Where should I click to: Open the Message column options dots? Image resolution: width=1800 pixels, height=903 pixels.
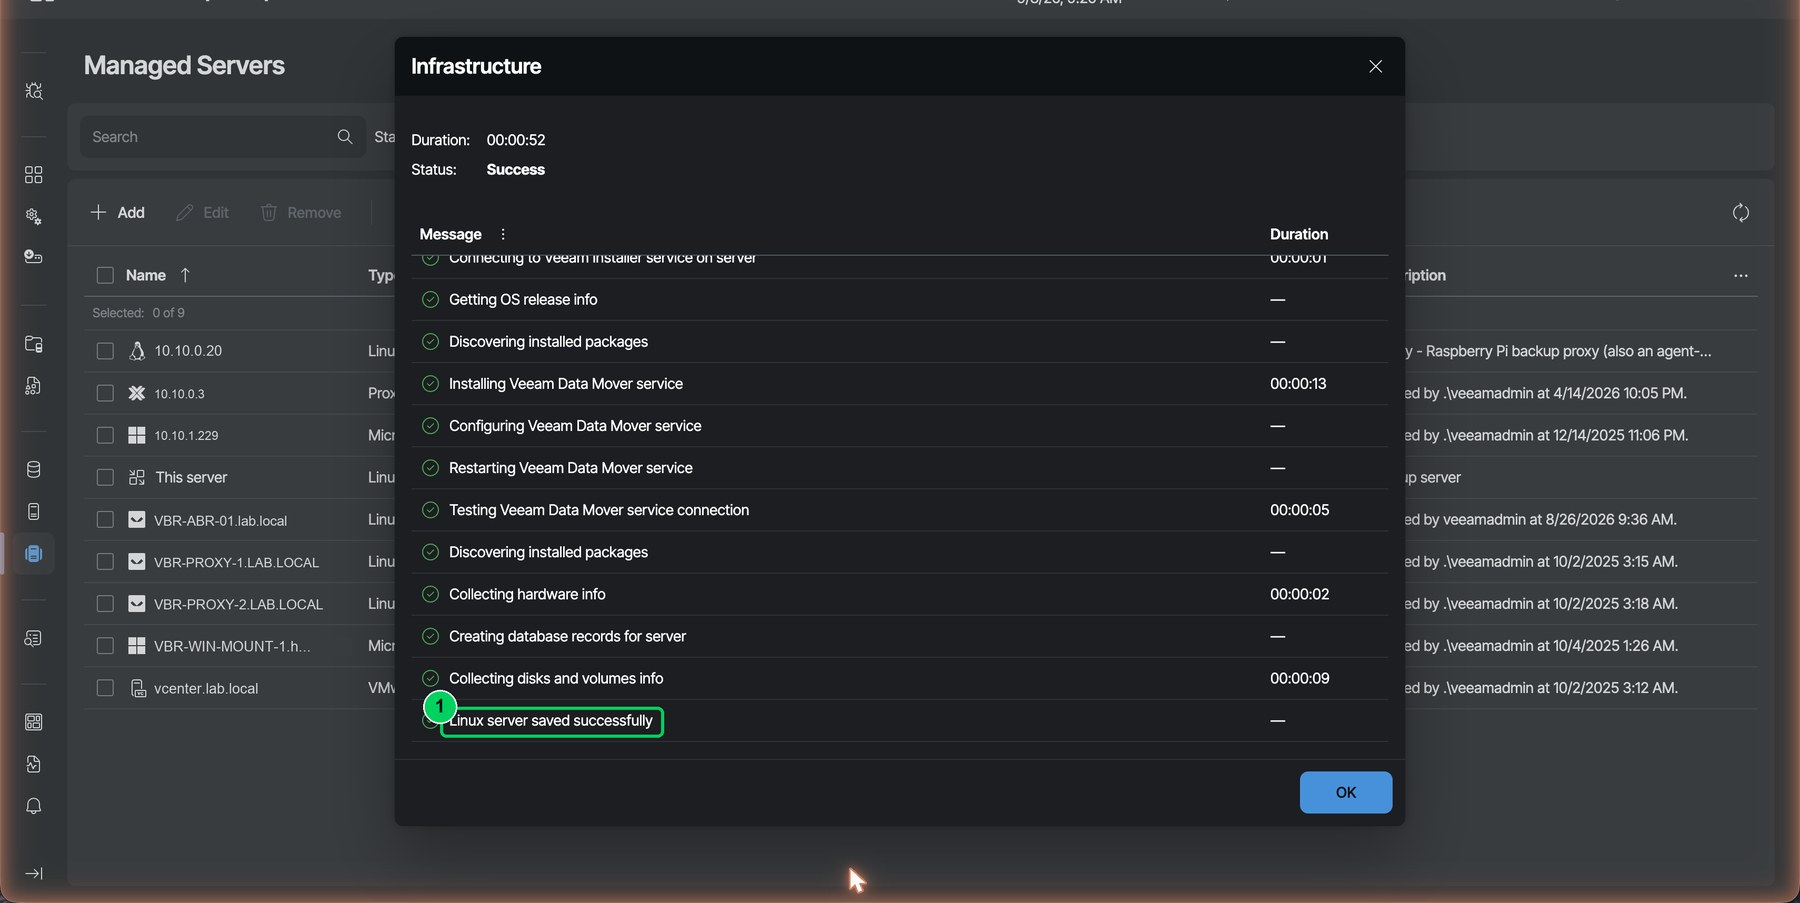(503, 234)
